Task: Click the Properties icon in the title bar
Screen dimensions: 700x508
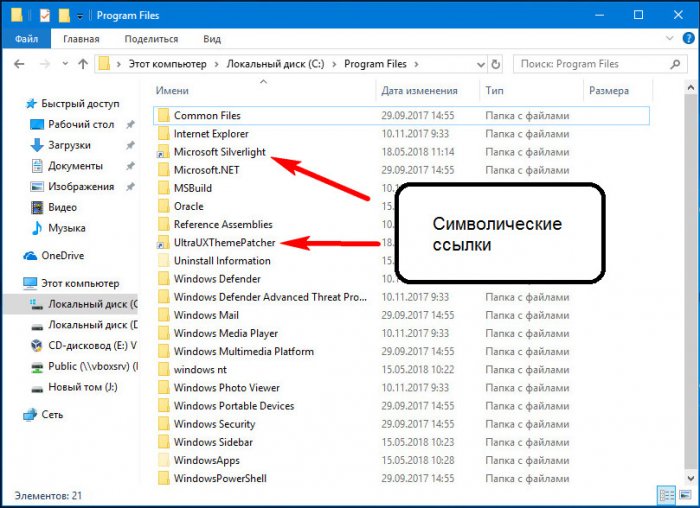Action: [x=44, y=16]
